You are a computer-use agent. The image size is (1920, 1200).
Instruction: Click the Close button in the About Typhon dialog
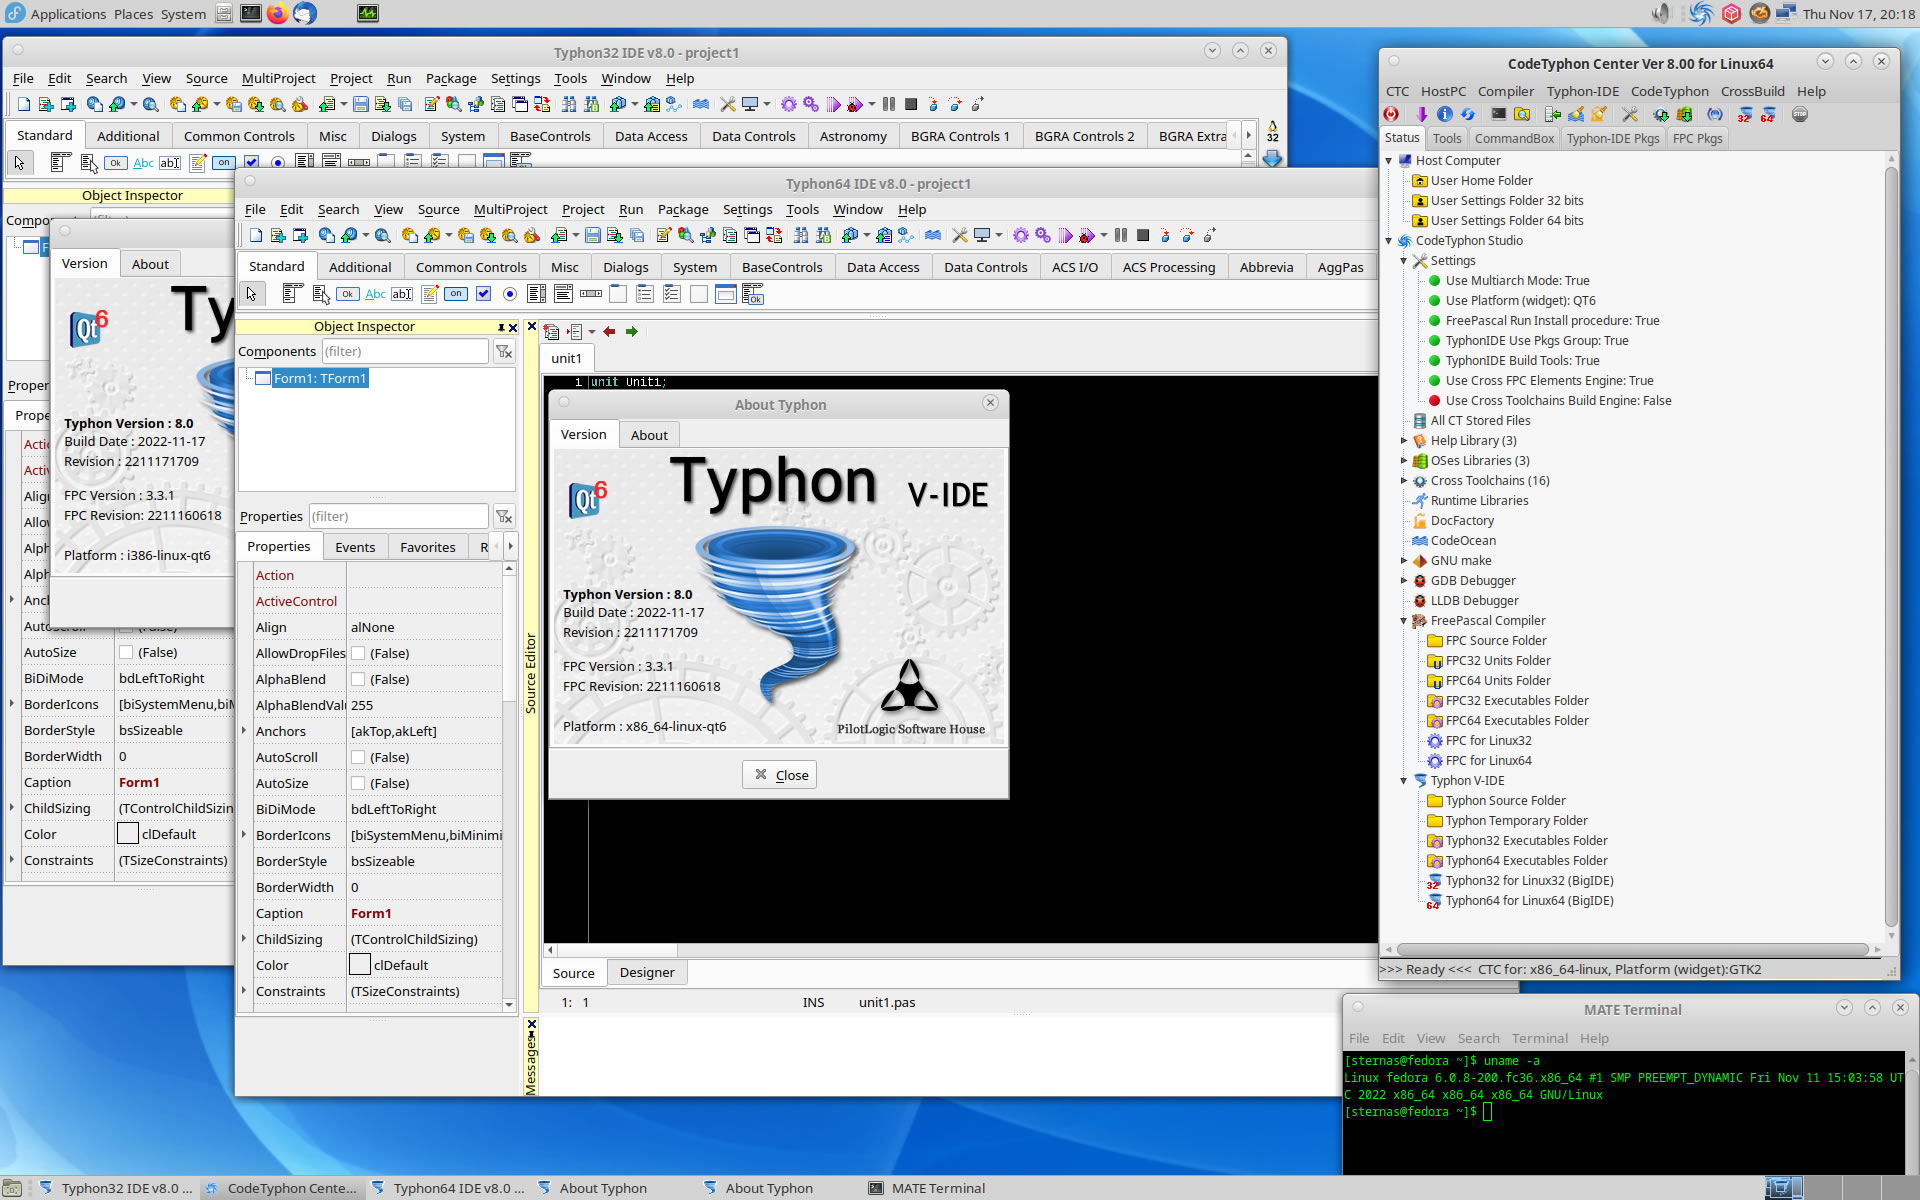pyautogui.click(x=780, y=775)
